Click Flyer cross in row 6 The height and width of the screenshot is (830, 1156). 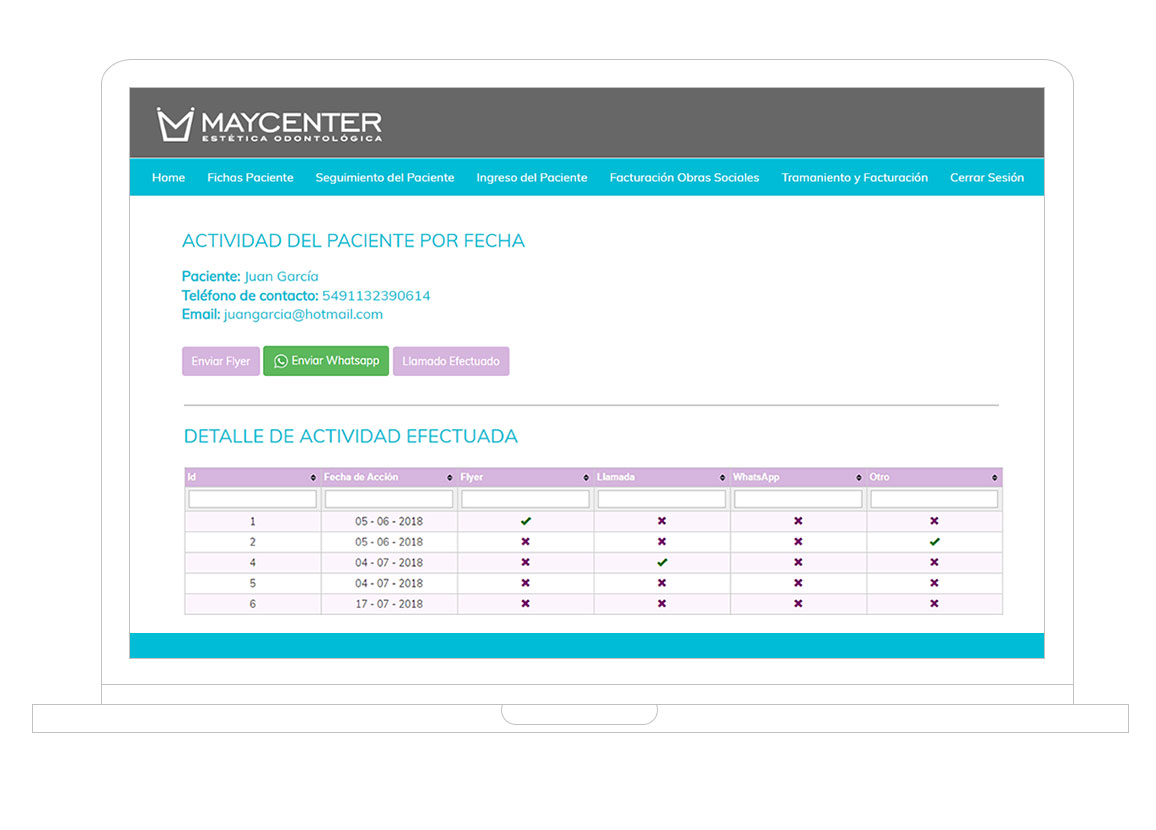coord(526,604)
